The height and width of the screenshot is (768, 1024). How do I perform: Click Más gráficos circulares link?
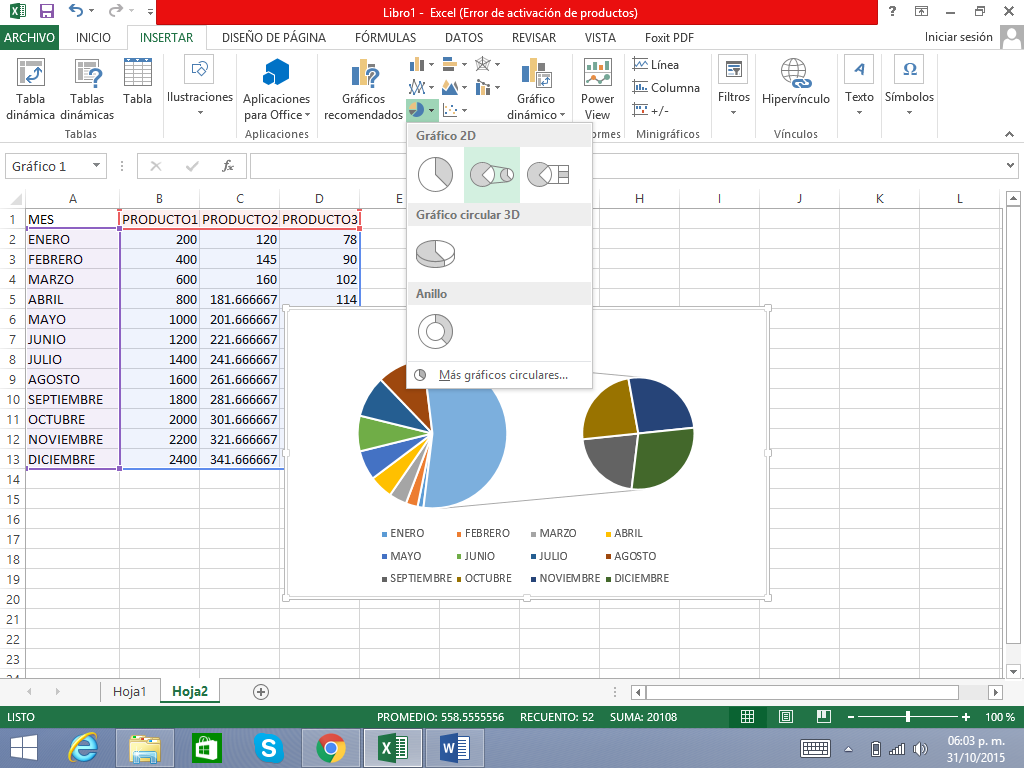point(502,375)
